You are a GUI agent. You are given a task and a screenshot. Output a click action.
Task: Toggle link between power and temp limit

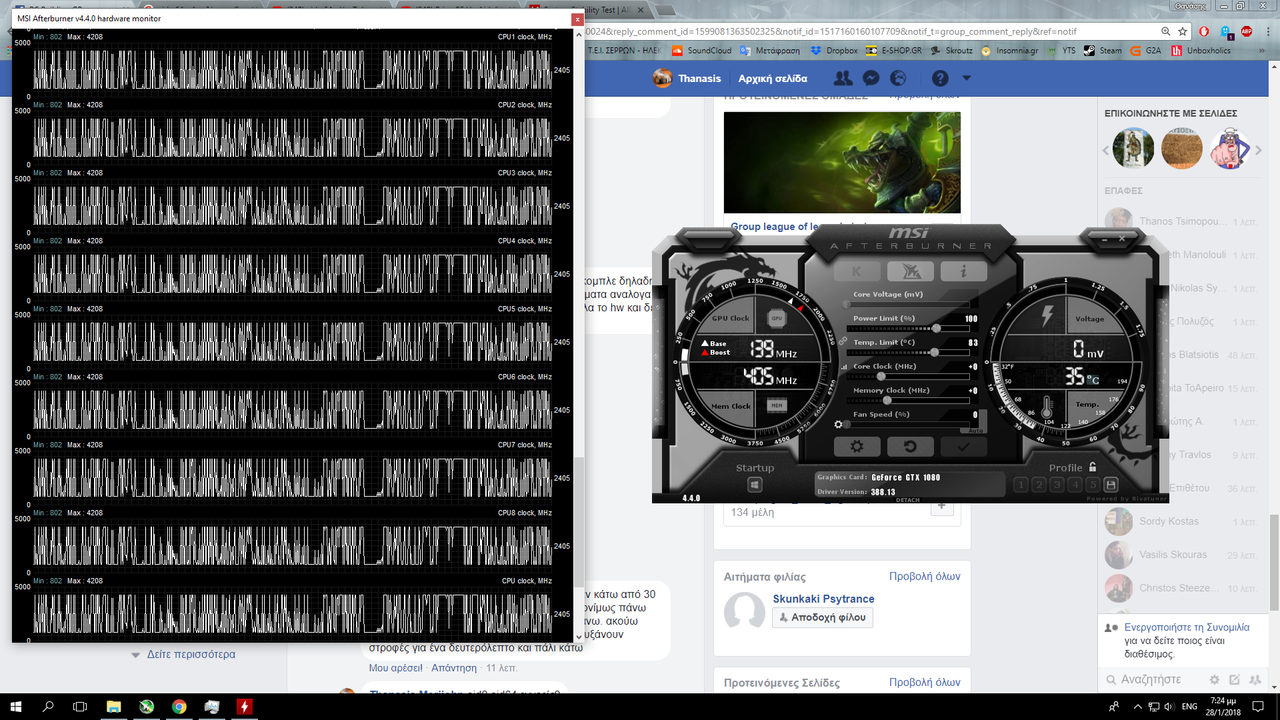coord(843,340)
